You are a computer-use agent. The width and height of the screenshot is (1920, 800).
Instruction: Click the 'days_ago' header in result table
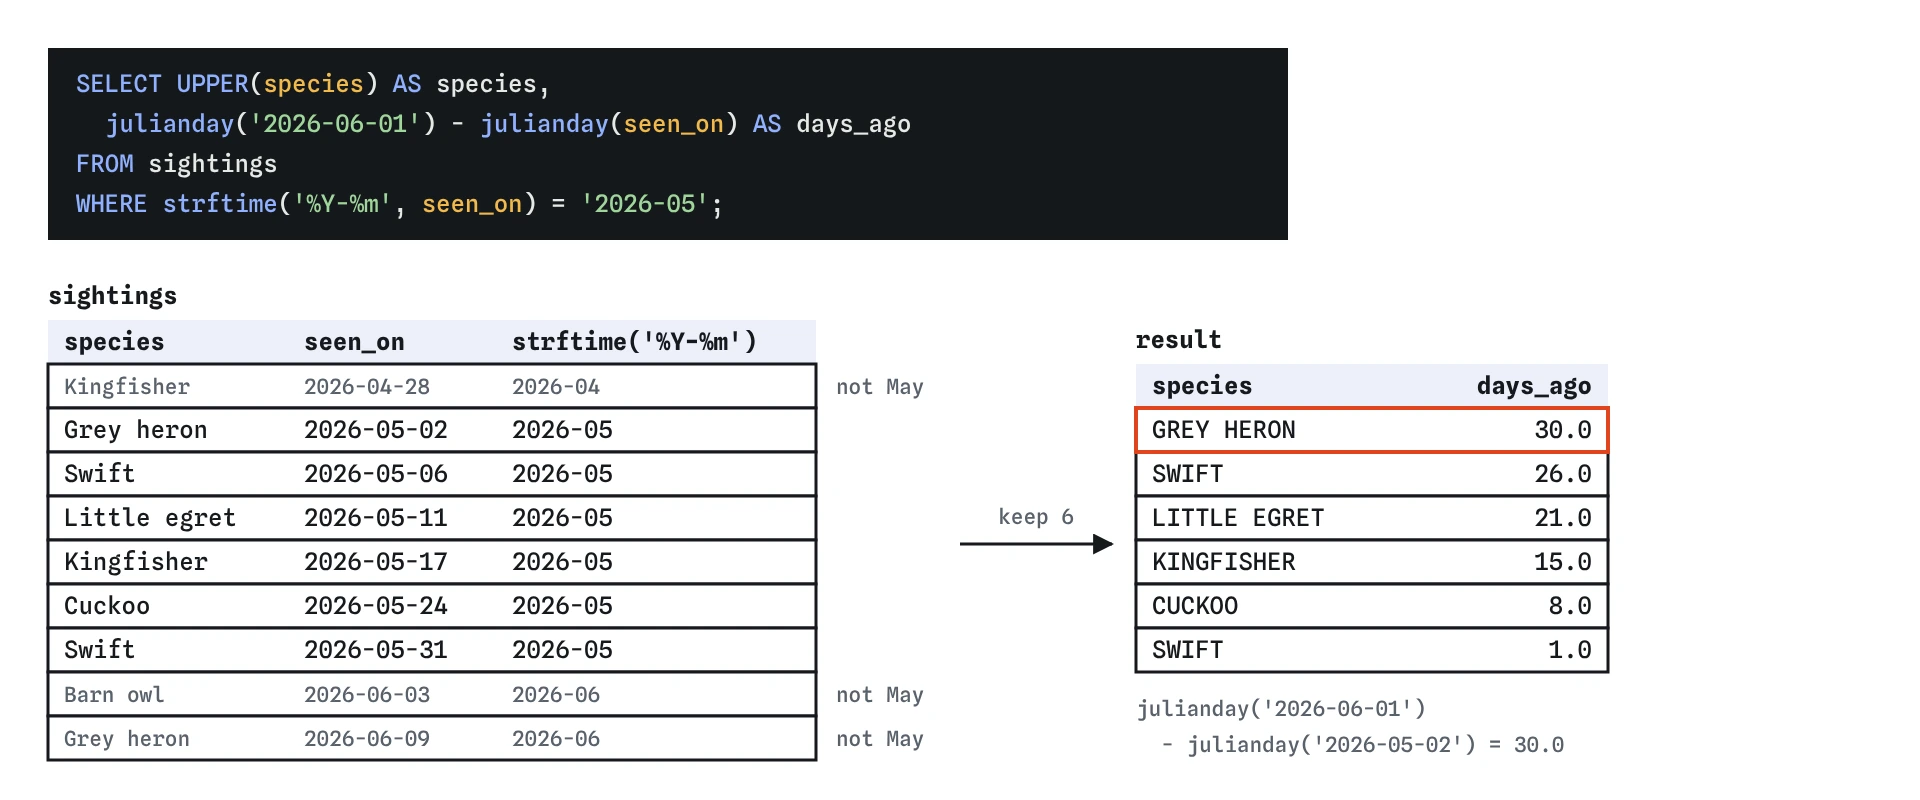1534,386
